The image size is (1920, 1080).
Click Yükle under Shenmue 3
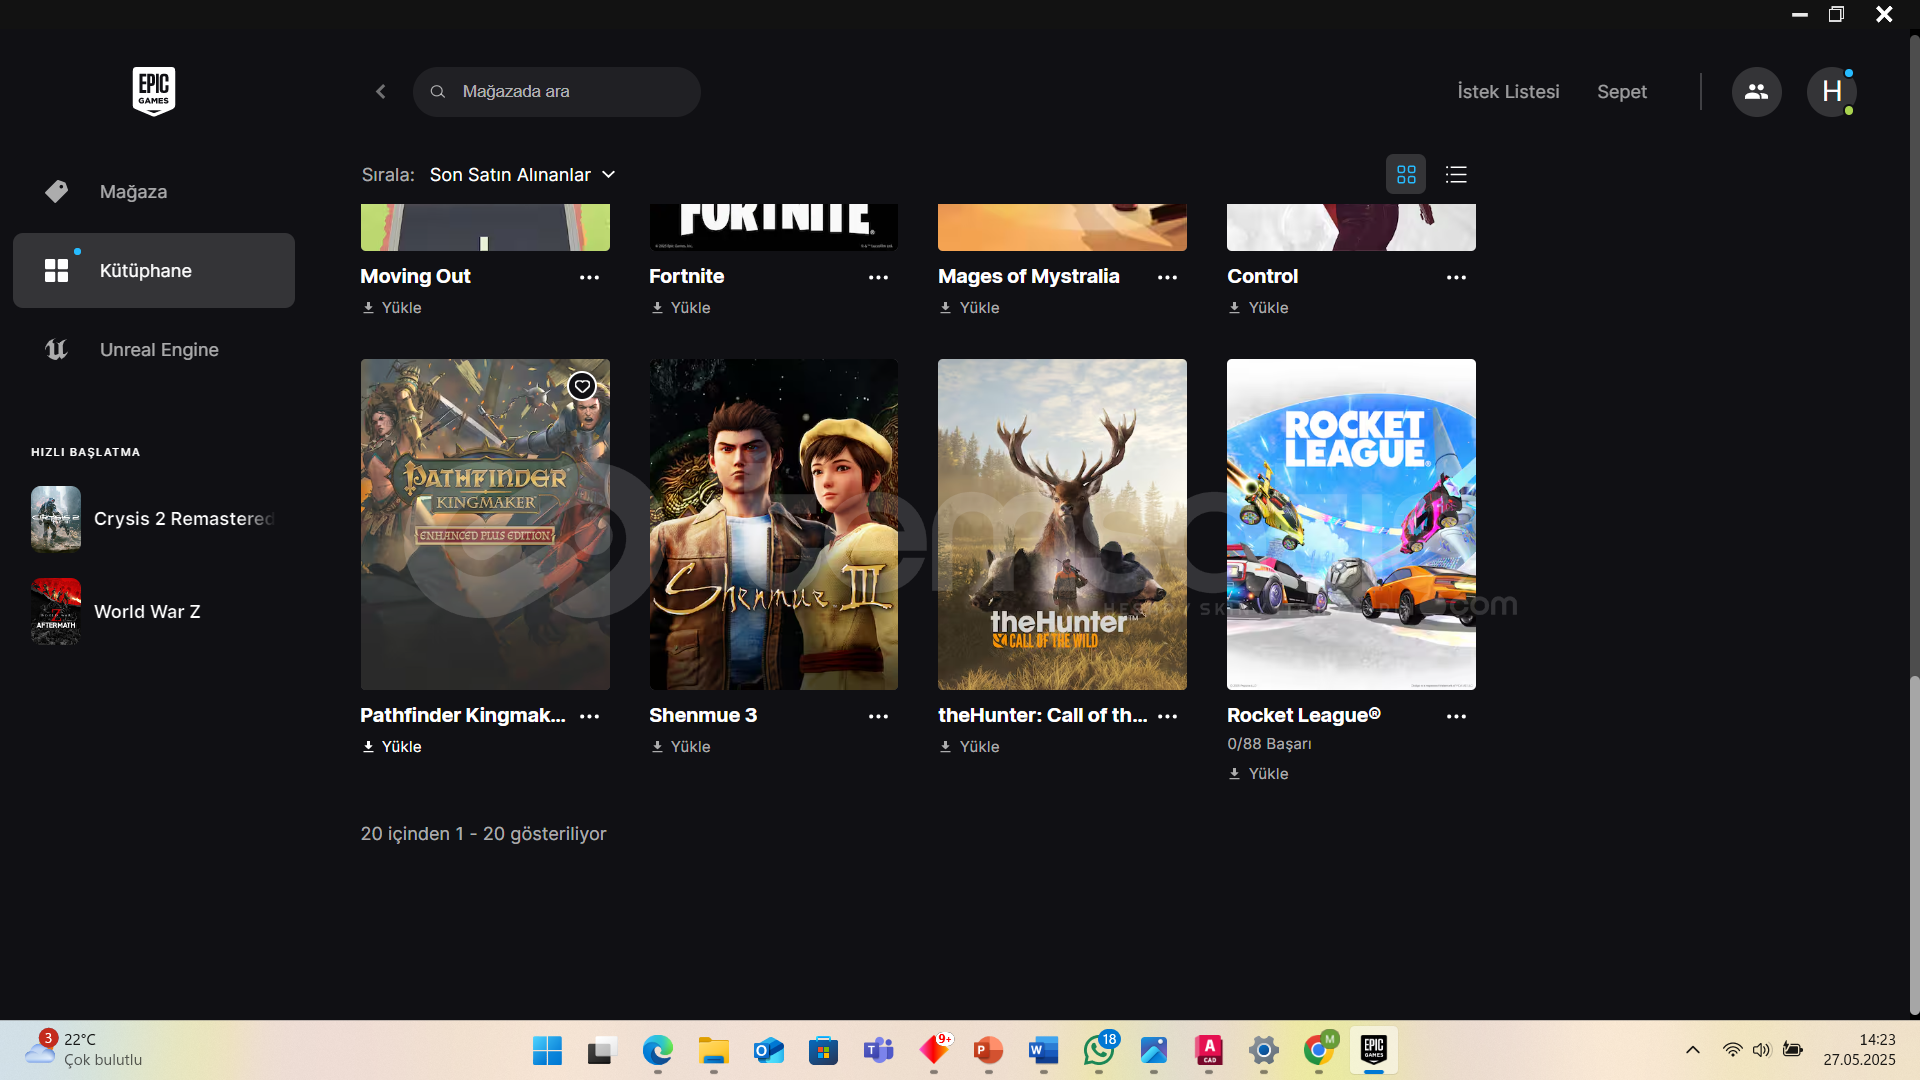click(681, 747)
